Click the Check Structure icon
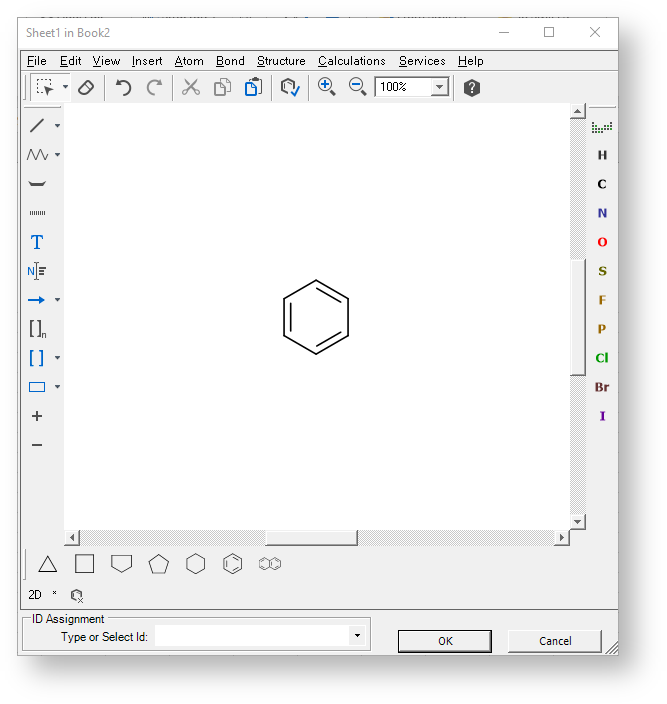Viewport: 667px width, 704px height. click(290, 88)
